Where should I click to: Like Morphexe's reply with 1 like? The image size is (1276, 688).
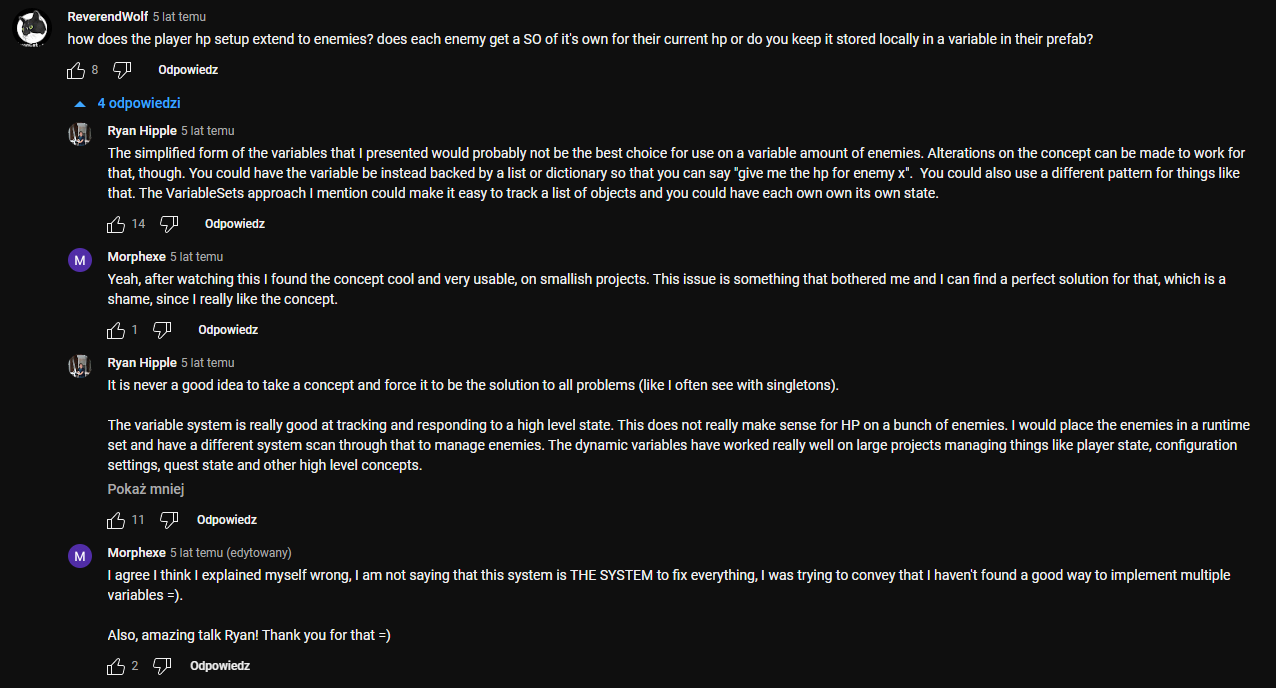click(117, 330)
